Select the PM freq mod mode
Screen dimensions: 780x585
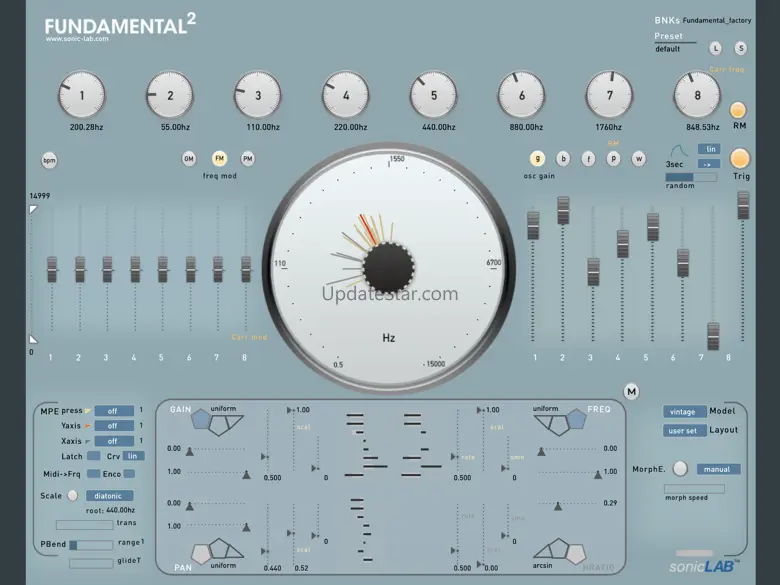(x=248, y=159)
